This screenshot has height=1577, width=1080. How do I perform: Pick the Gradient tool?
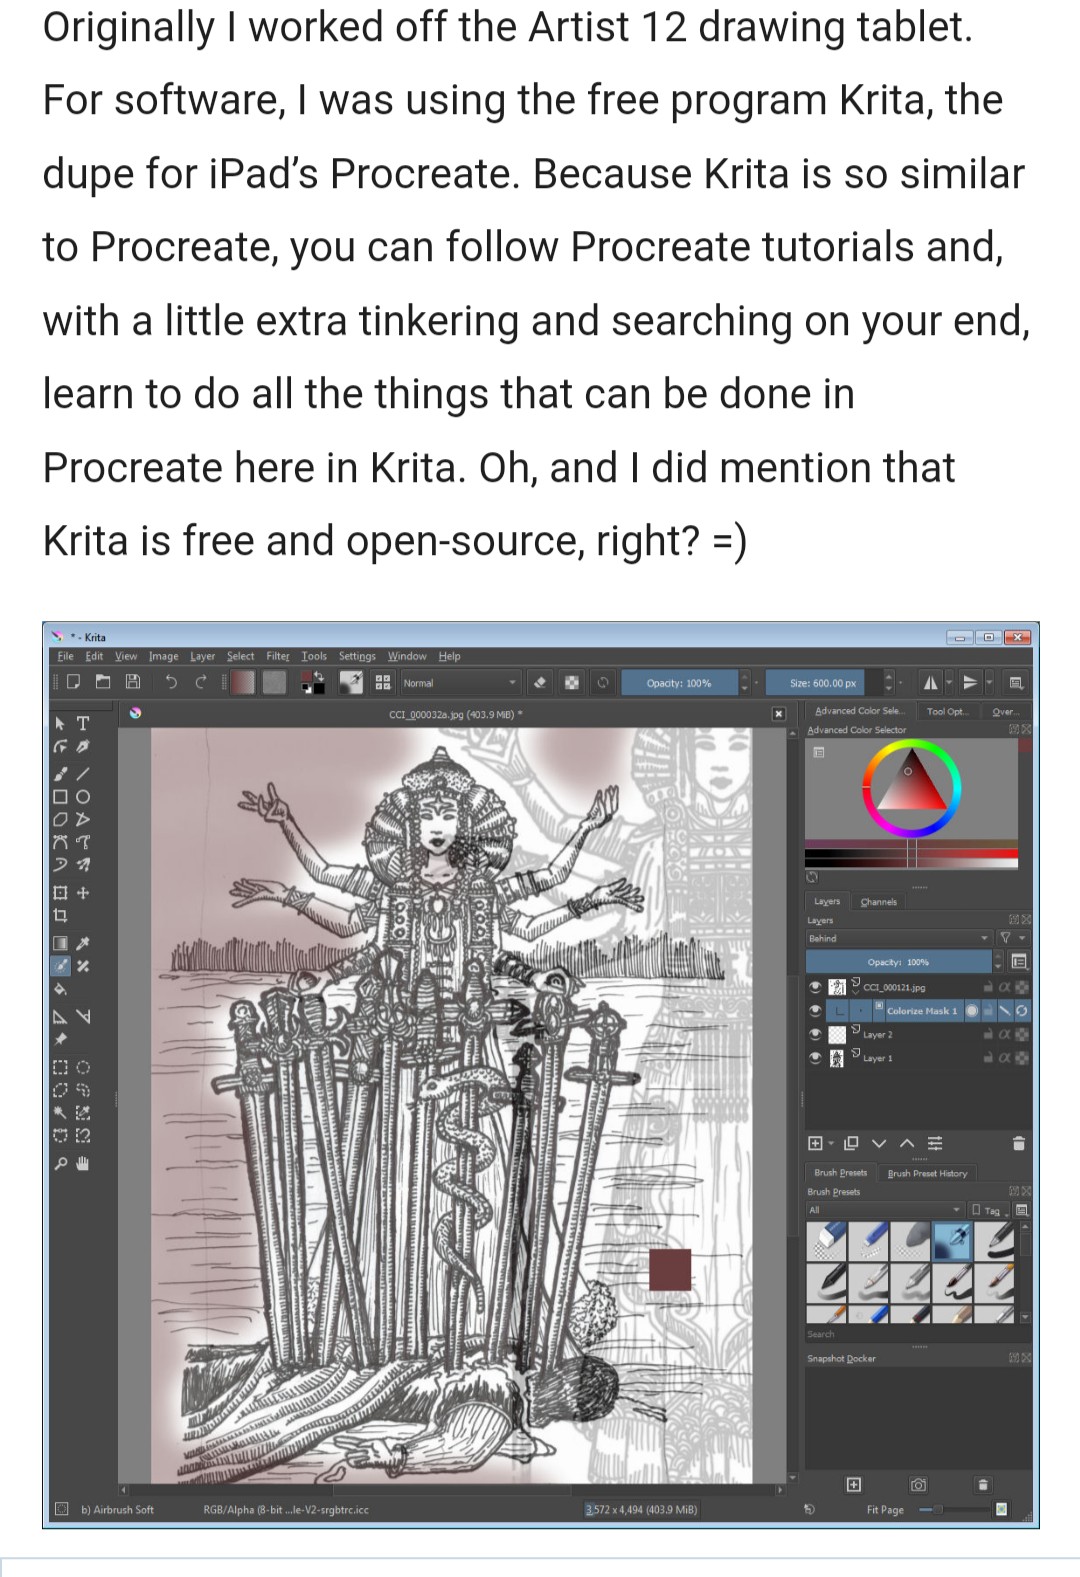[x=61, y=943]
